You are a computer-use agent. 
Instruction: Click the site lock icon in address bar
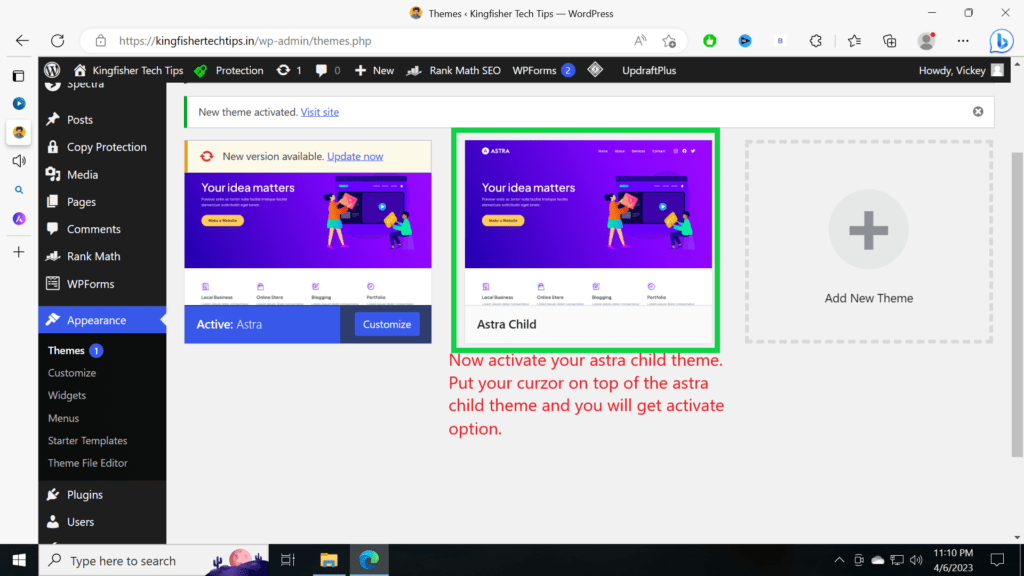101,40
